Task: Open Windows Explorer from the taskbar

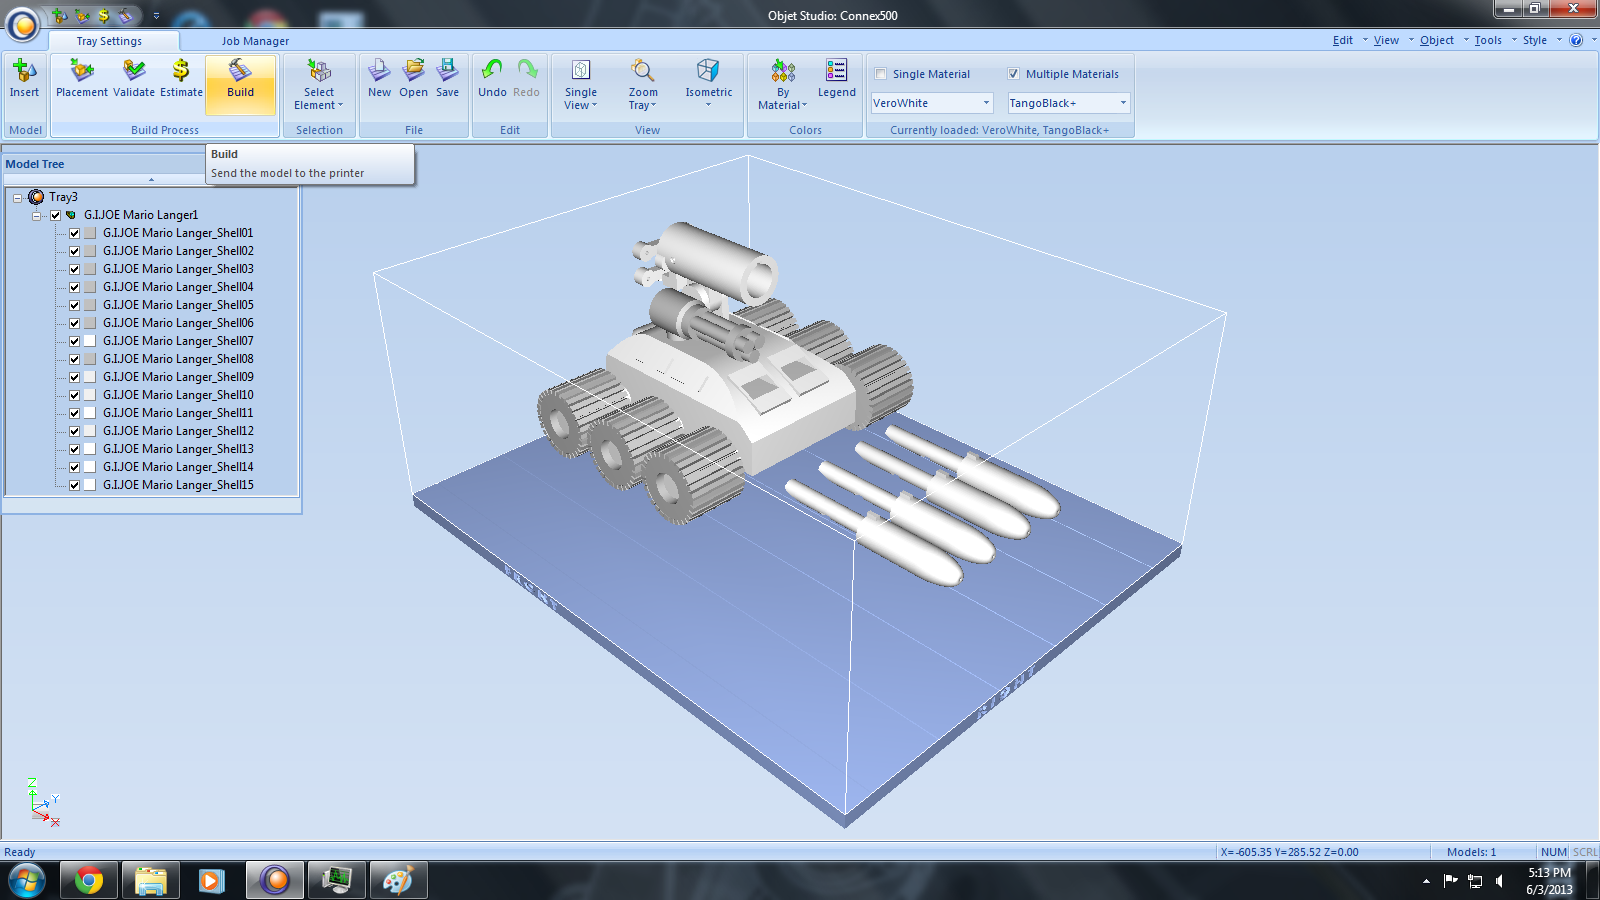Action: (x=151, y=880)
